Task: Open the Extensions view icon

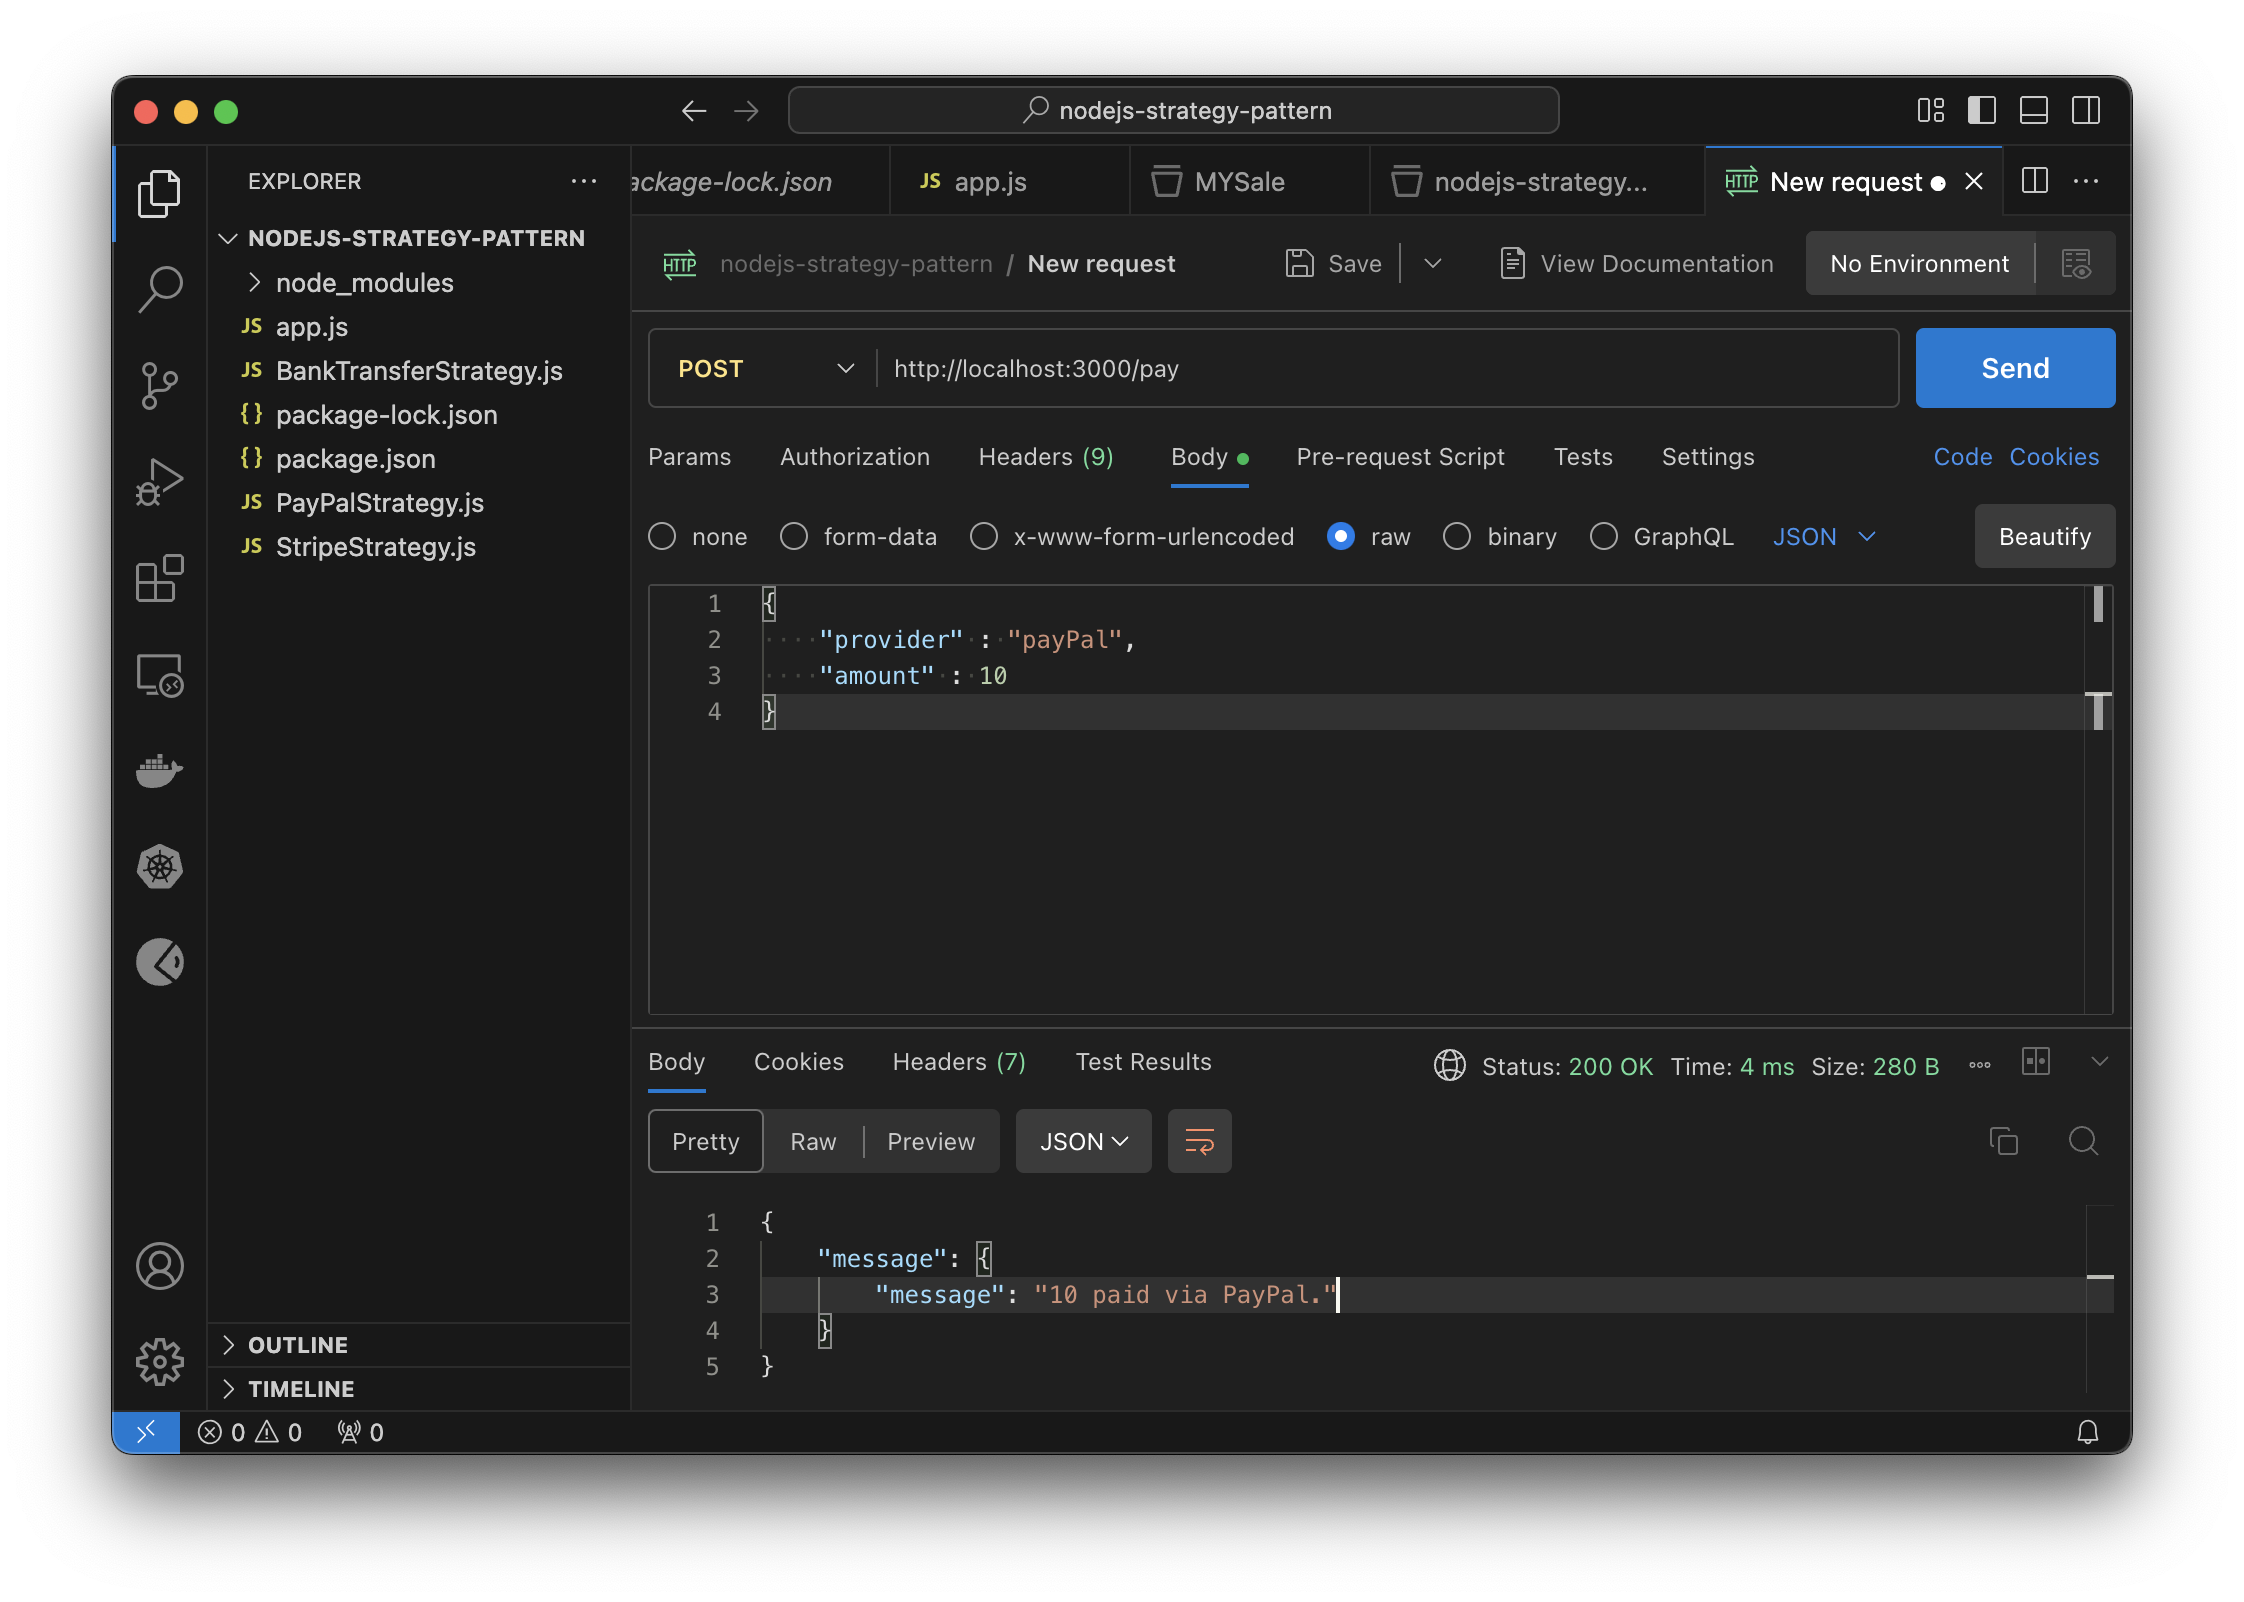Action: click(x=159, y=578)
